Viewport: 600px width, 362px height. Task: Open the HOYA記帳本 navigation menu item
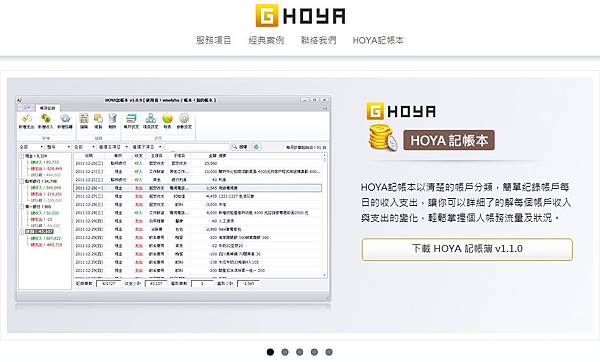[378, 40]
